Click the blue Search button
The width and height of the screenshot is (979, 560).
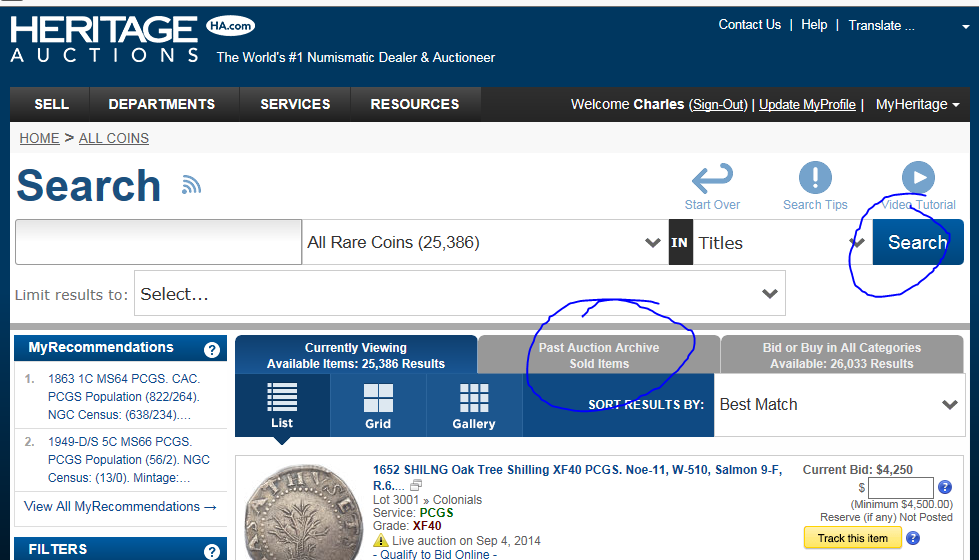click(918, 242)
